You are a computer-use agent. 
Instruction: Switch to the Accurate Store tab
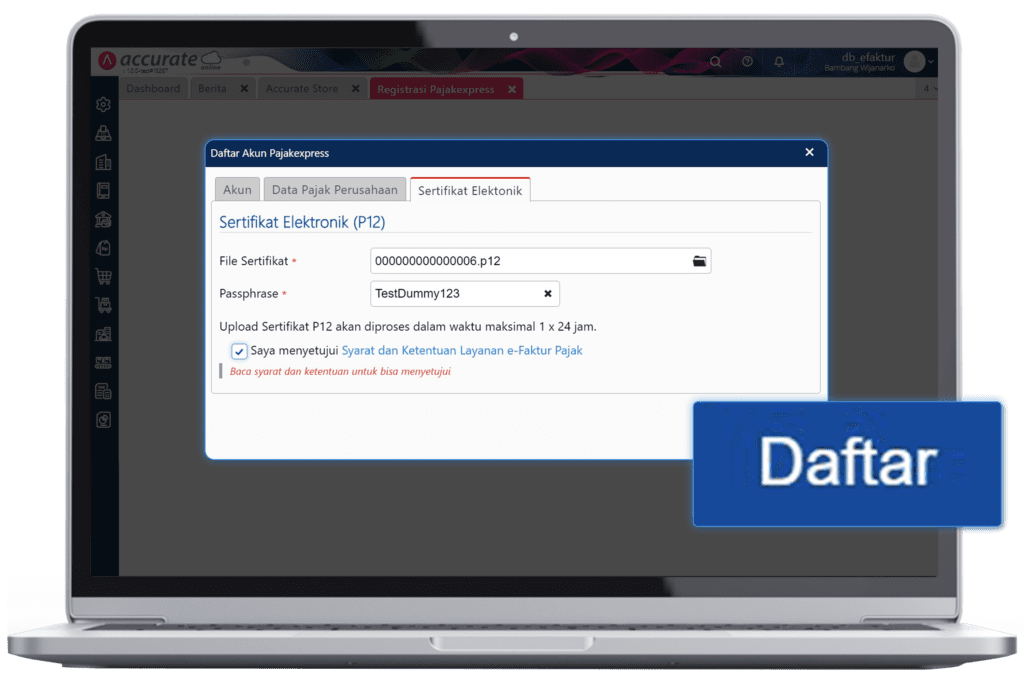click(302, 88)
